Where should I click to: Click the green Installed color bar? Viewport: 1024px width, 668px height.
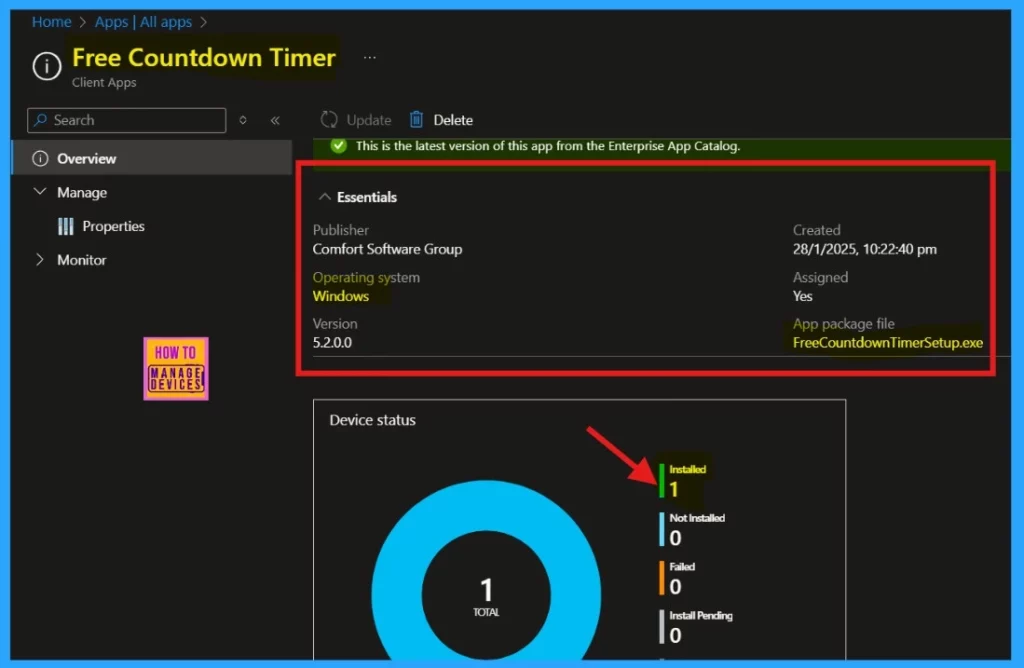click(662, 481)
